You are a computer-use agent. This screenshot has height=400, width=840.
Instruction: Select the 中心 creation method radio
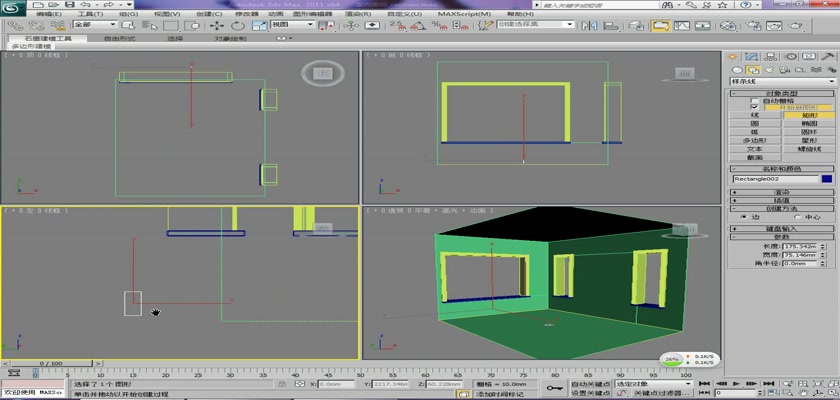click(x=797, y=217)
